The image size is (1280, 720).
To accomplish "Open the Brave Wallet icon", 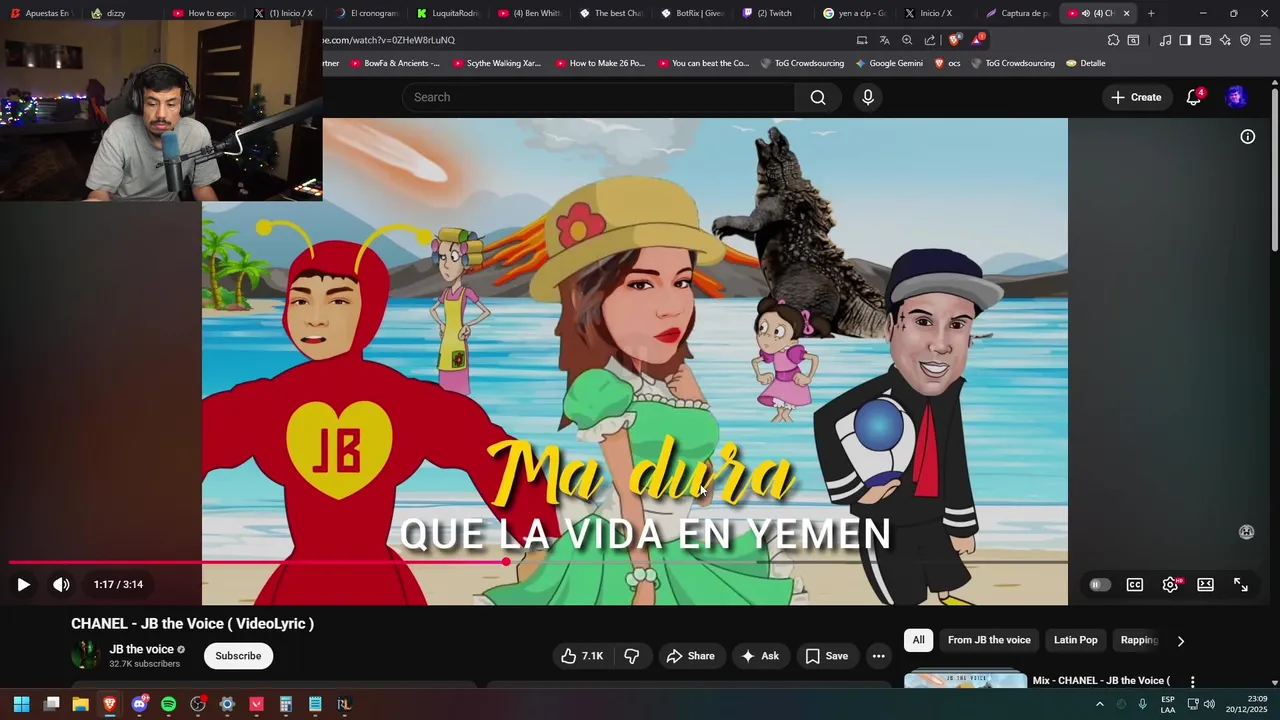I will (x=1205, y=40).
